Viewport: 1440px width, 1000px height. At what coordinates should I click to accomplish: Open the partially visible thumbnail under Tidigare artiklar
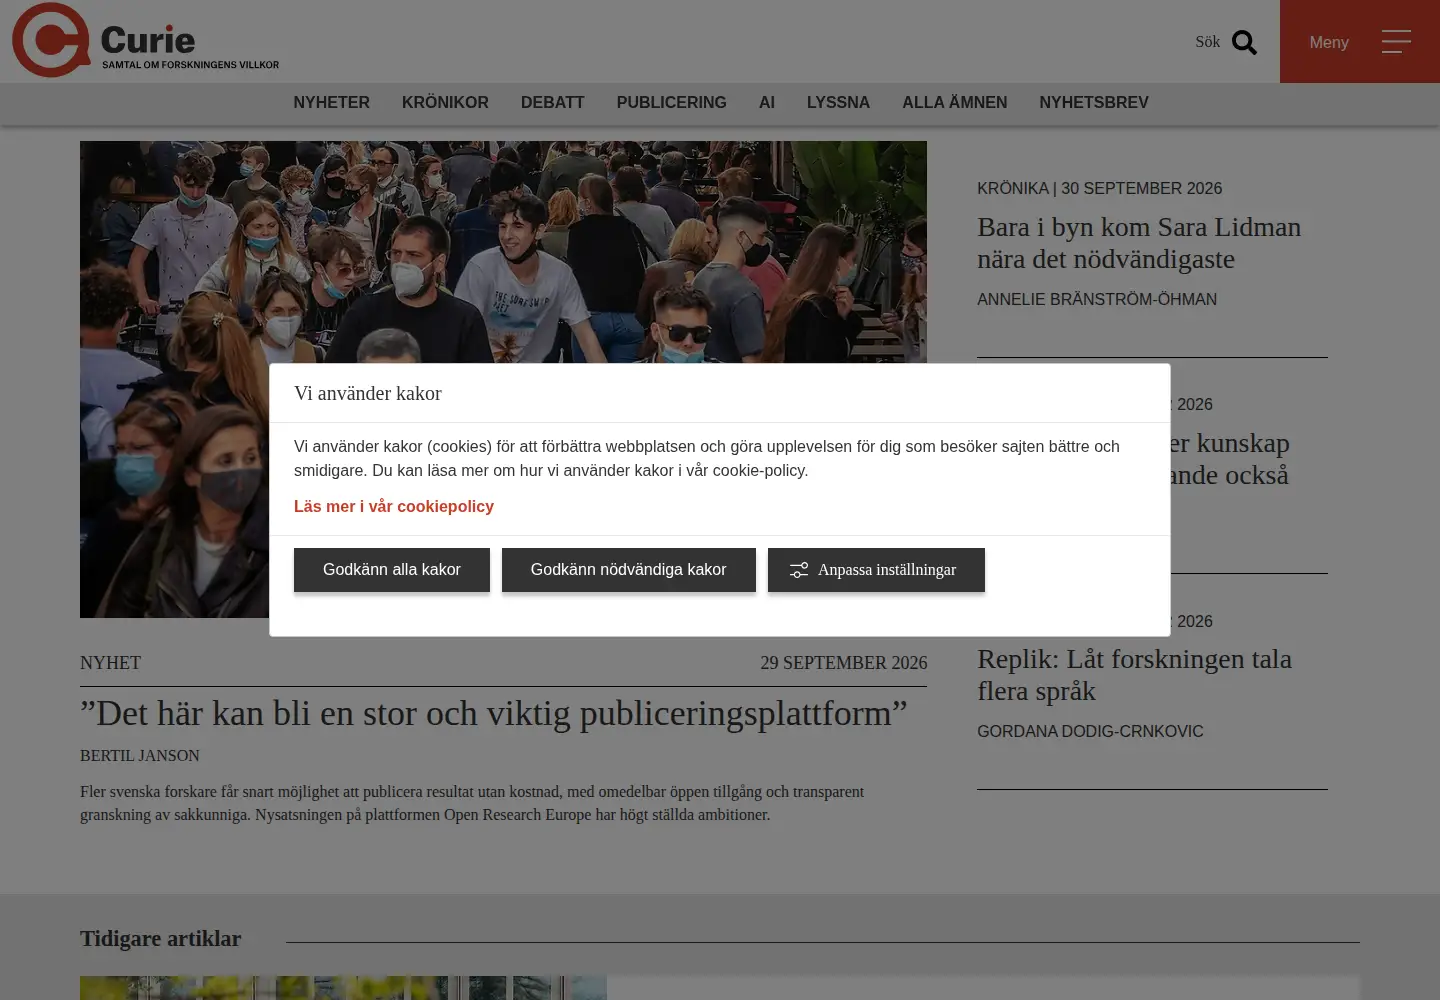coord(343,988)
